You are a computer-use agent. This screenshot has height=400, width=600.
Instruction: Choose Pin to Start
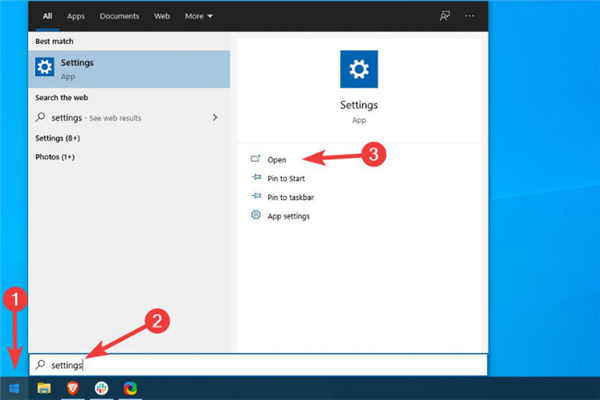tap(286, 178)
